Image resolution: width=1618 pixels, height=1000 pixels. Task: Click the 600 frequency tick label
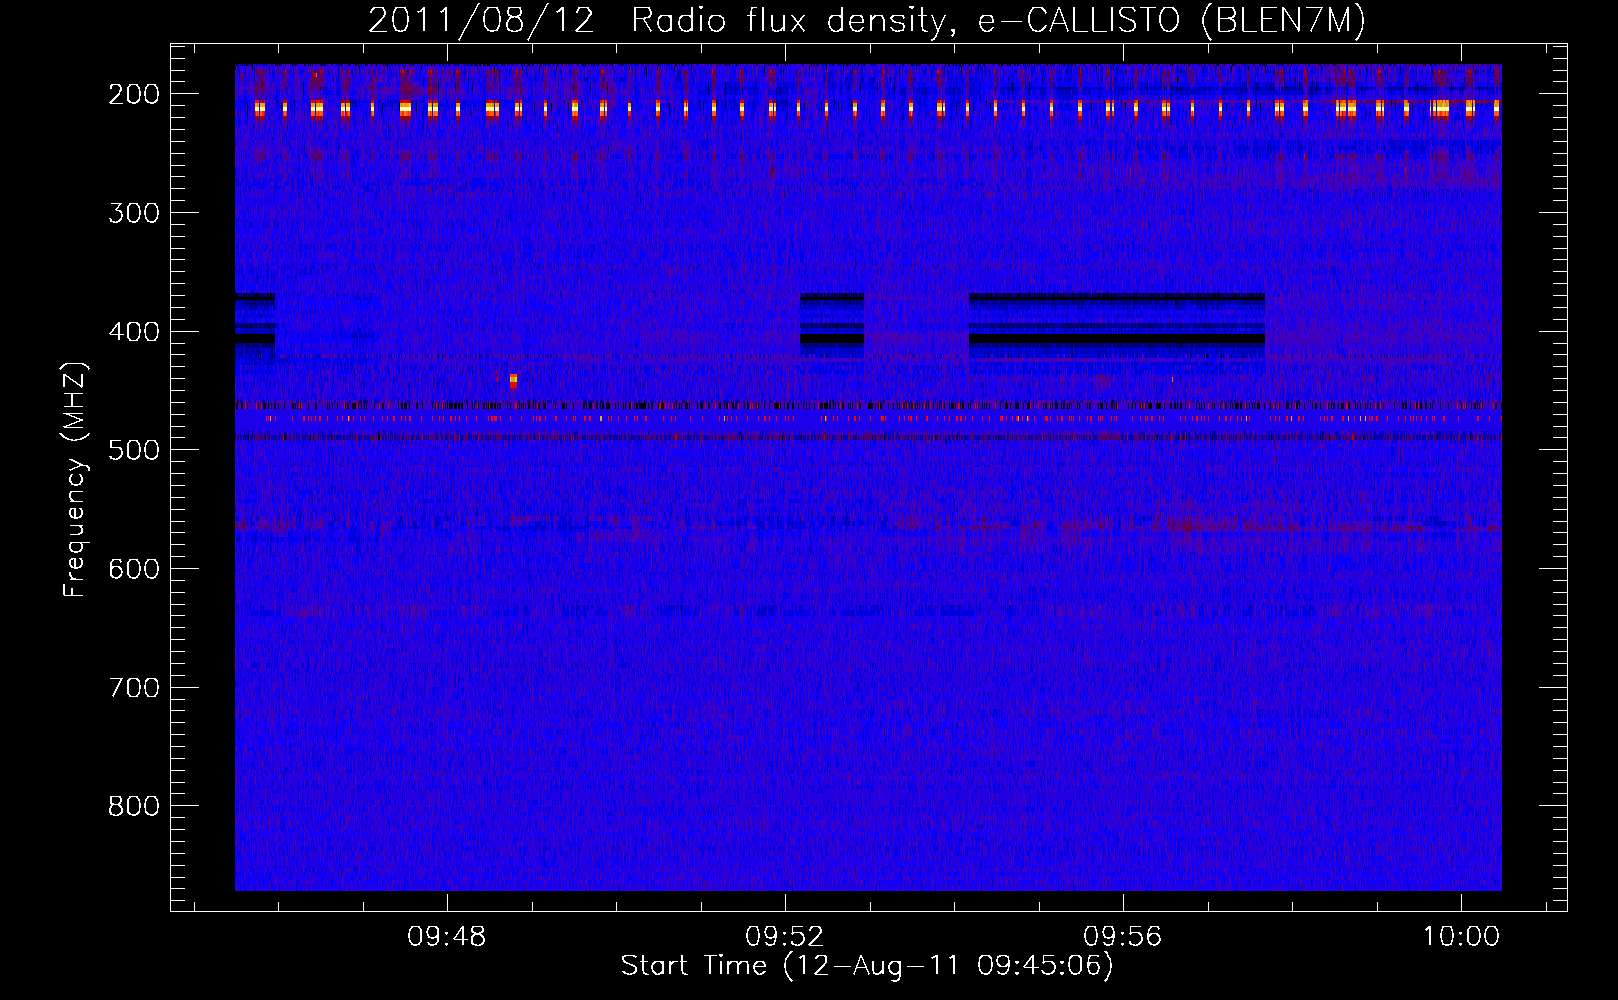[x=134, y=569]
